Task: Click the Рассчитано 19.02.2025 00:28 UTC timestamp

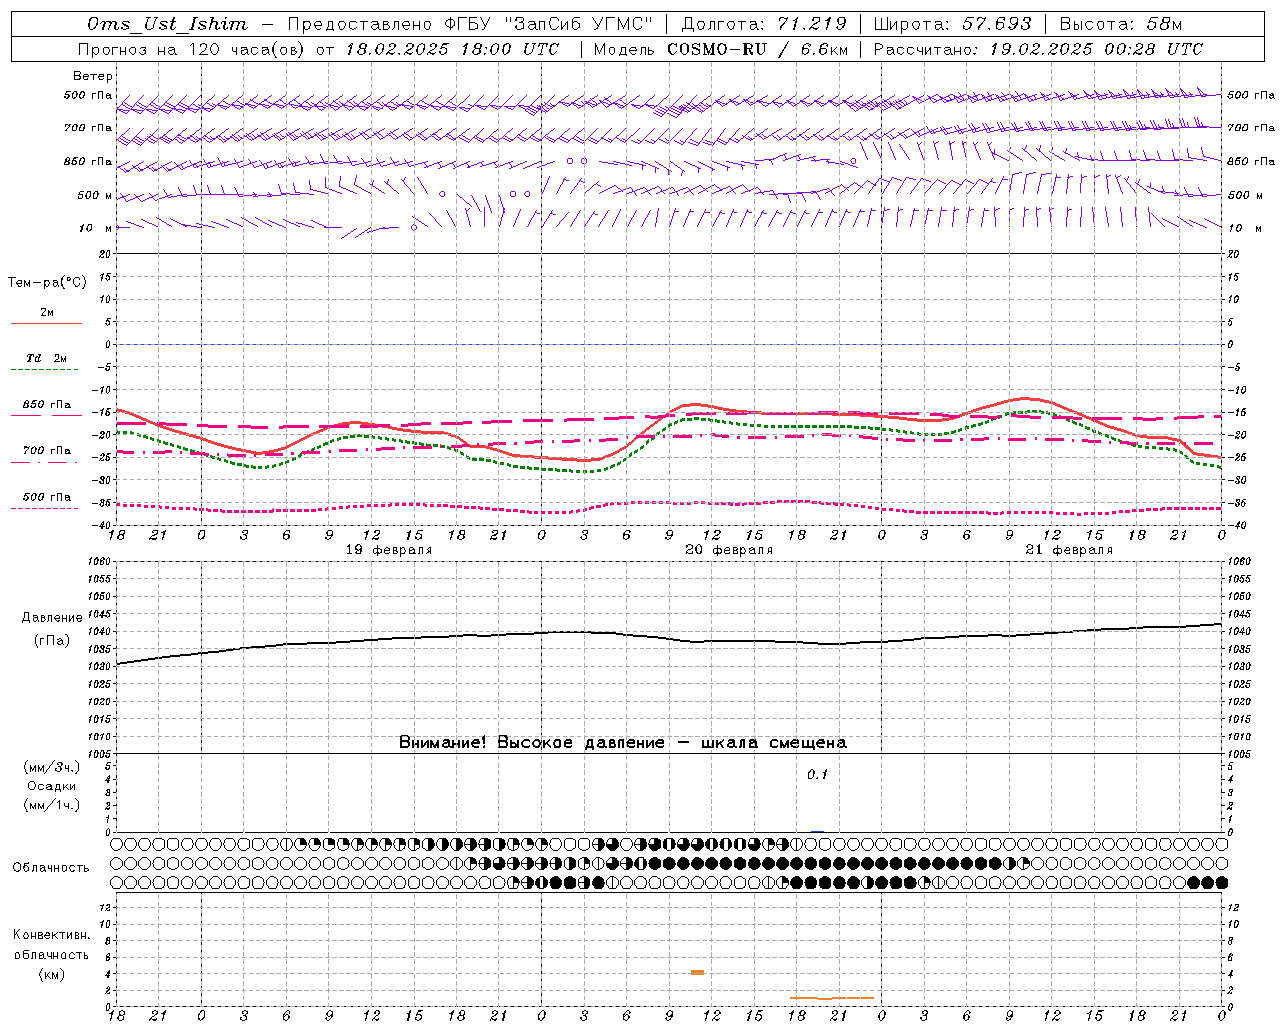Action: (x=1038, y=49)
